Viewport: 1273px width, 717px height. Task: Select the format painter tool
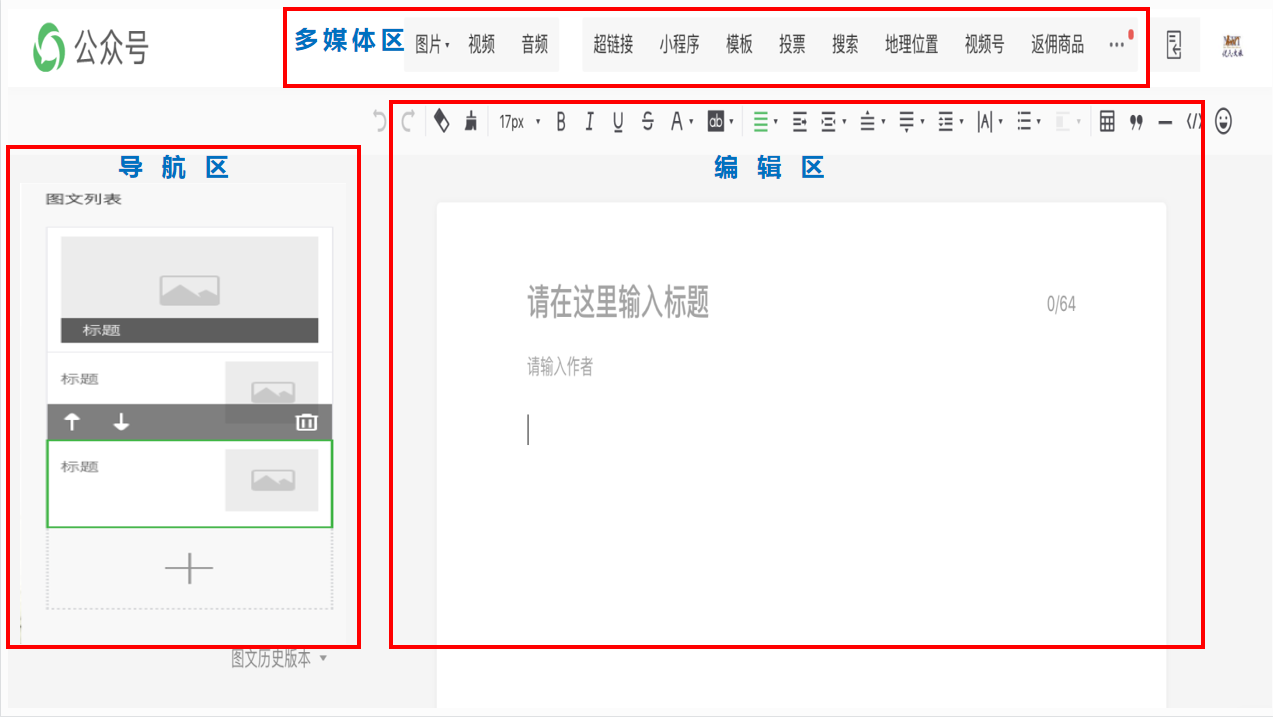469,120
